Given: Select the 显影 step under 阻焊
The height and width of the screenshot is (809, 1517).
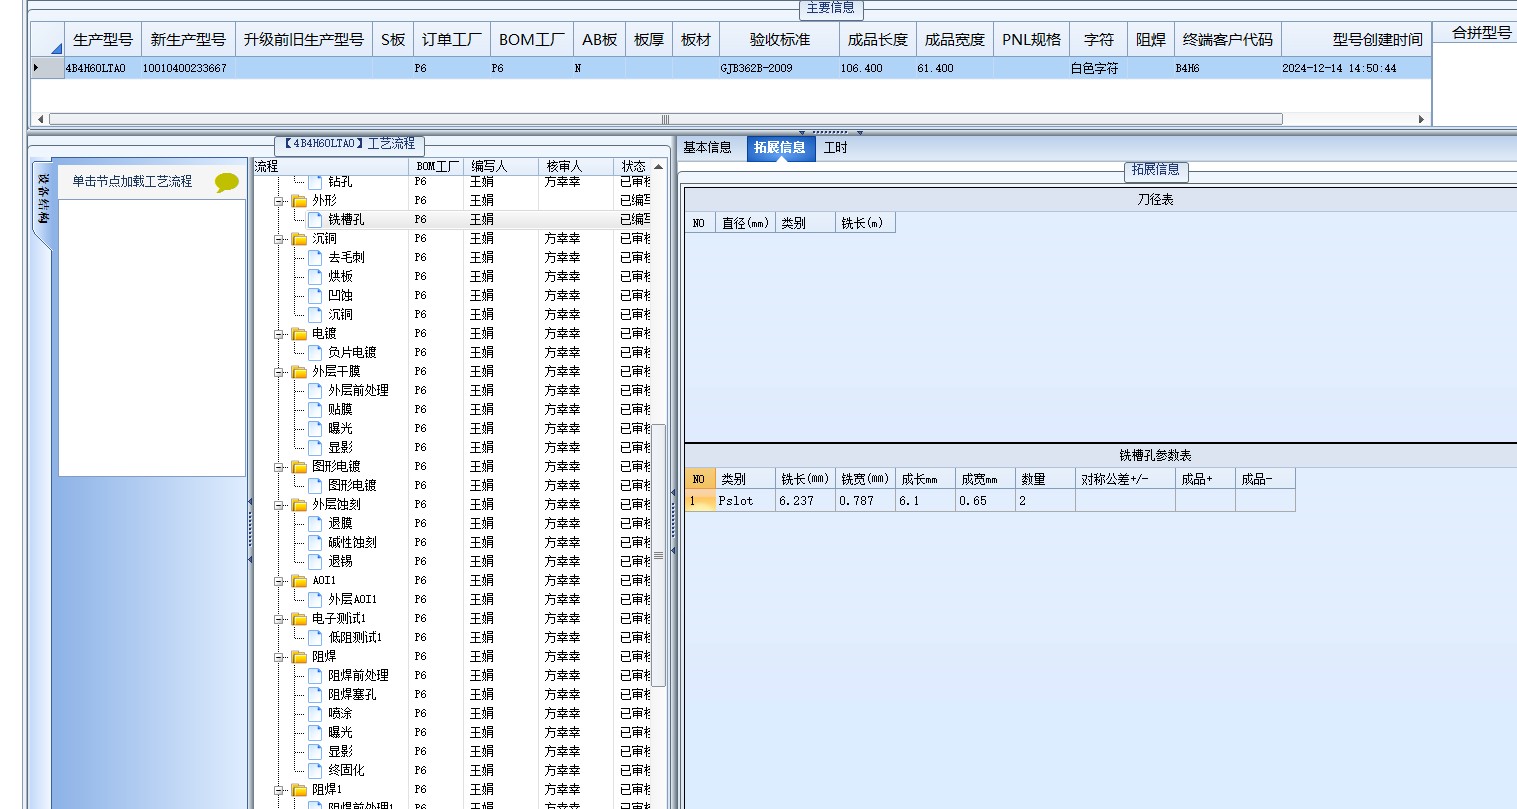Looking at the screenshot, I should pos(340,751).
